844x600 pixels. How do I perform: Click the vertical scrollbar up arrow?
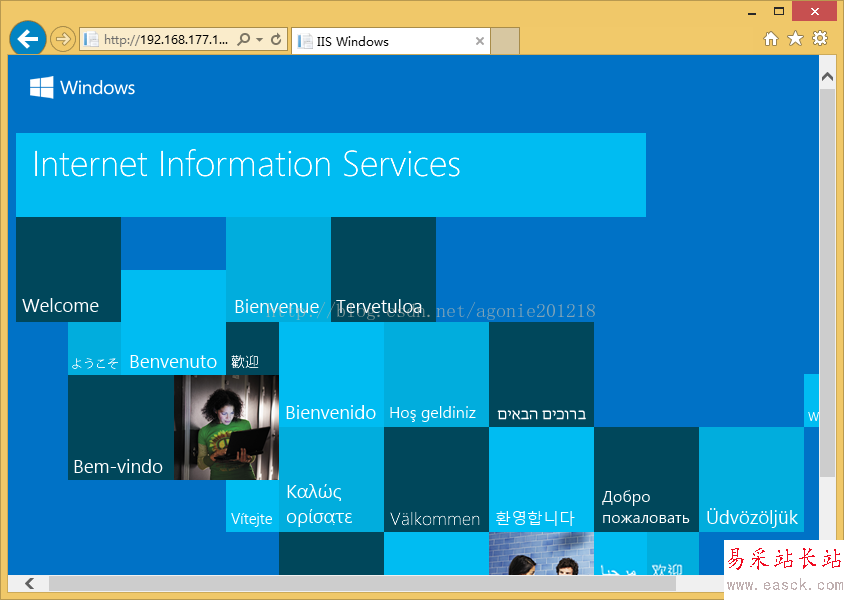point(827,77)
